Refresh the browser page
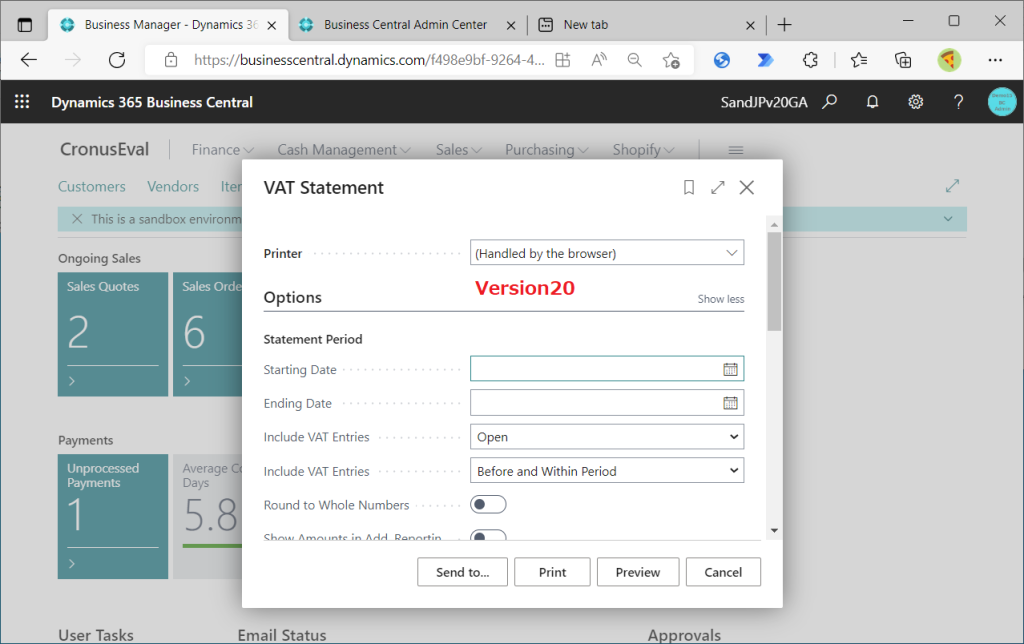The image size is (1024, 644). (x=117, y=60)
